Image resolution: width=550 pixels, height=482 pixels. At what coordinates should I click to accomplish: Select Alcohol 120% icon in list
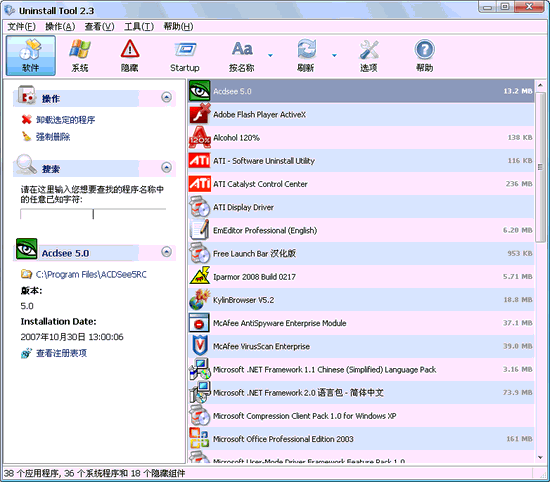pyautogui.click(x=200, y=137)
